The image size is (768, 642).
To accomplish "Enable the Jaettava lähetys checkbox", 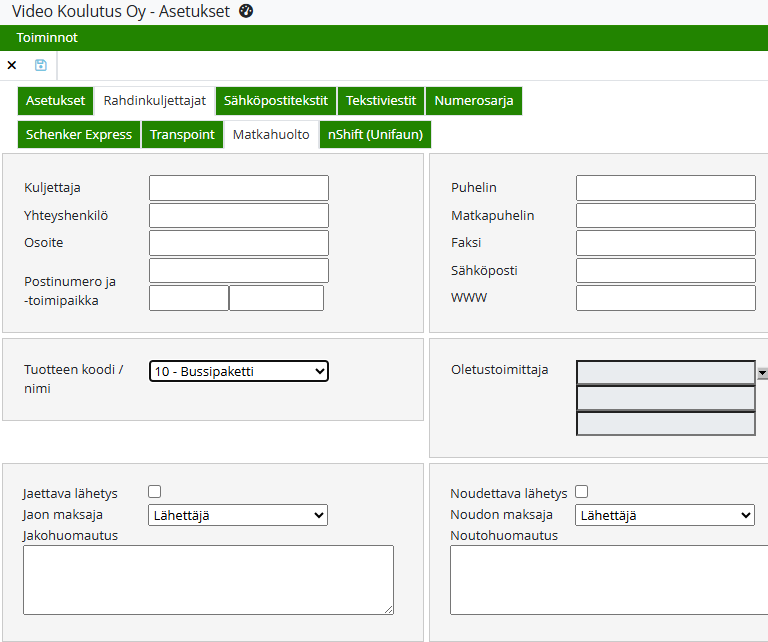I will pos(154,491).
